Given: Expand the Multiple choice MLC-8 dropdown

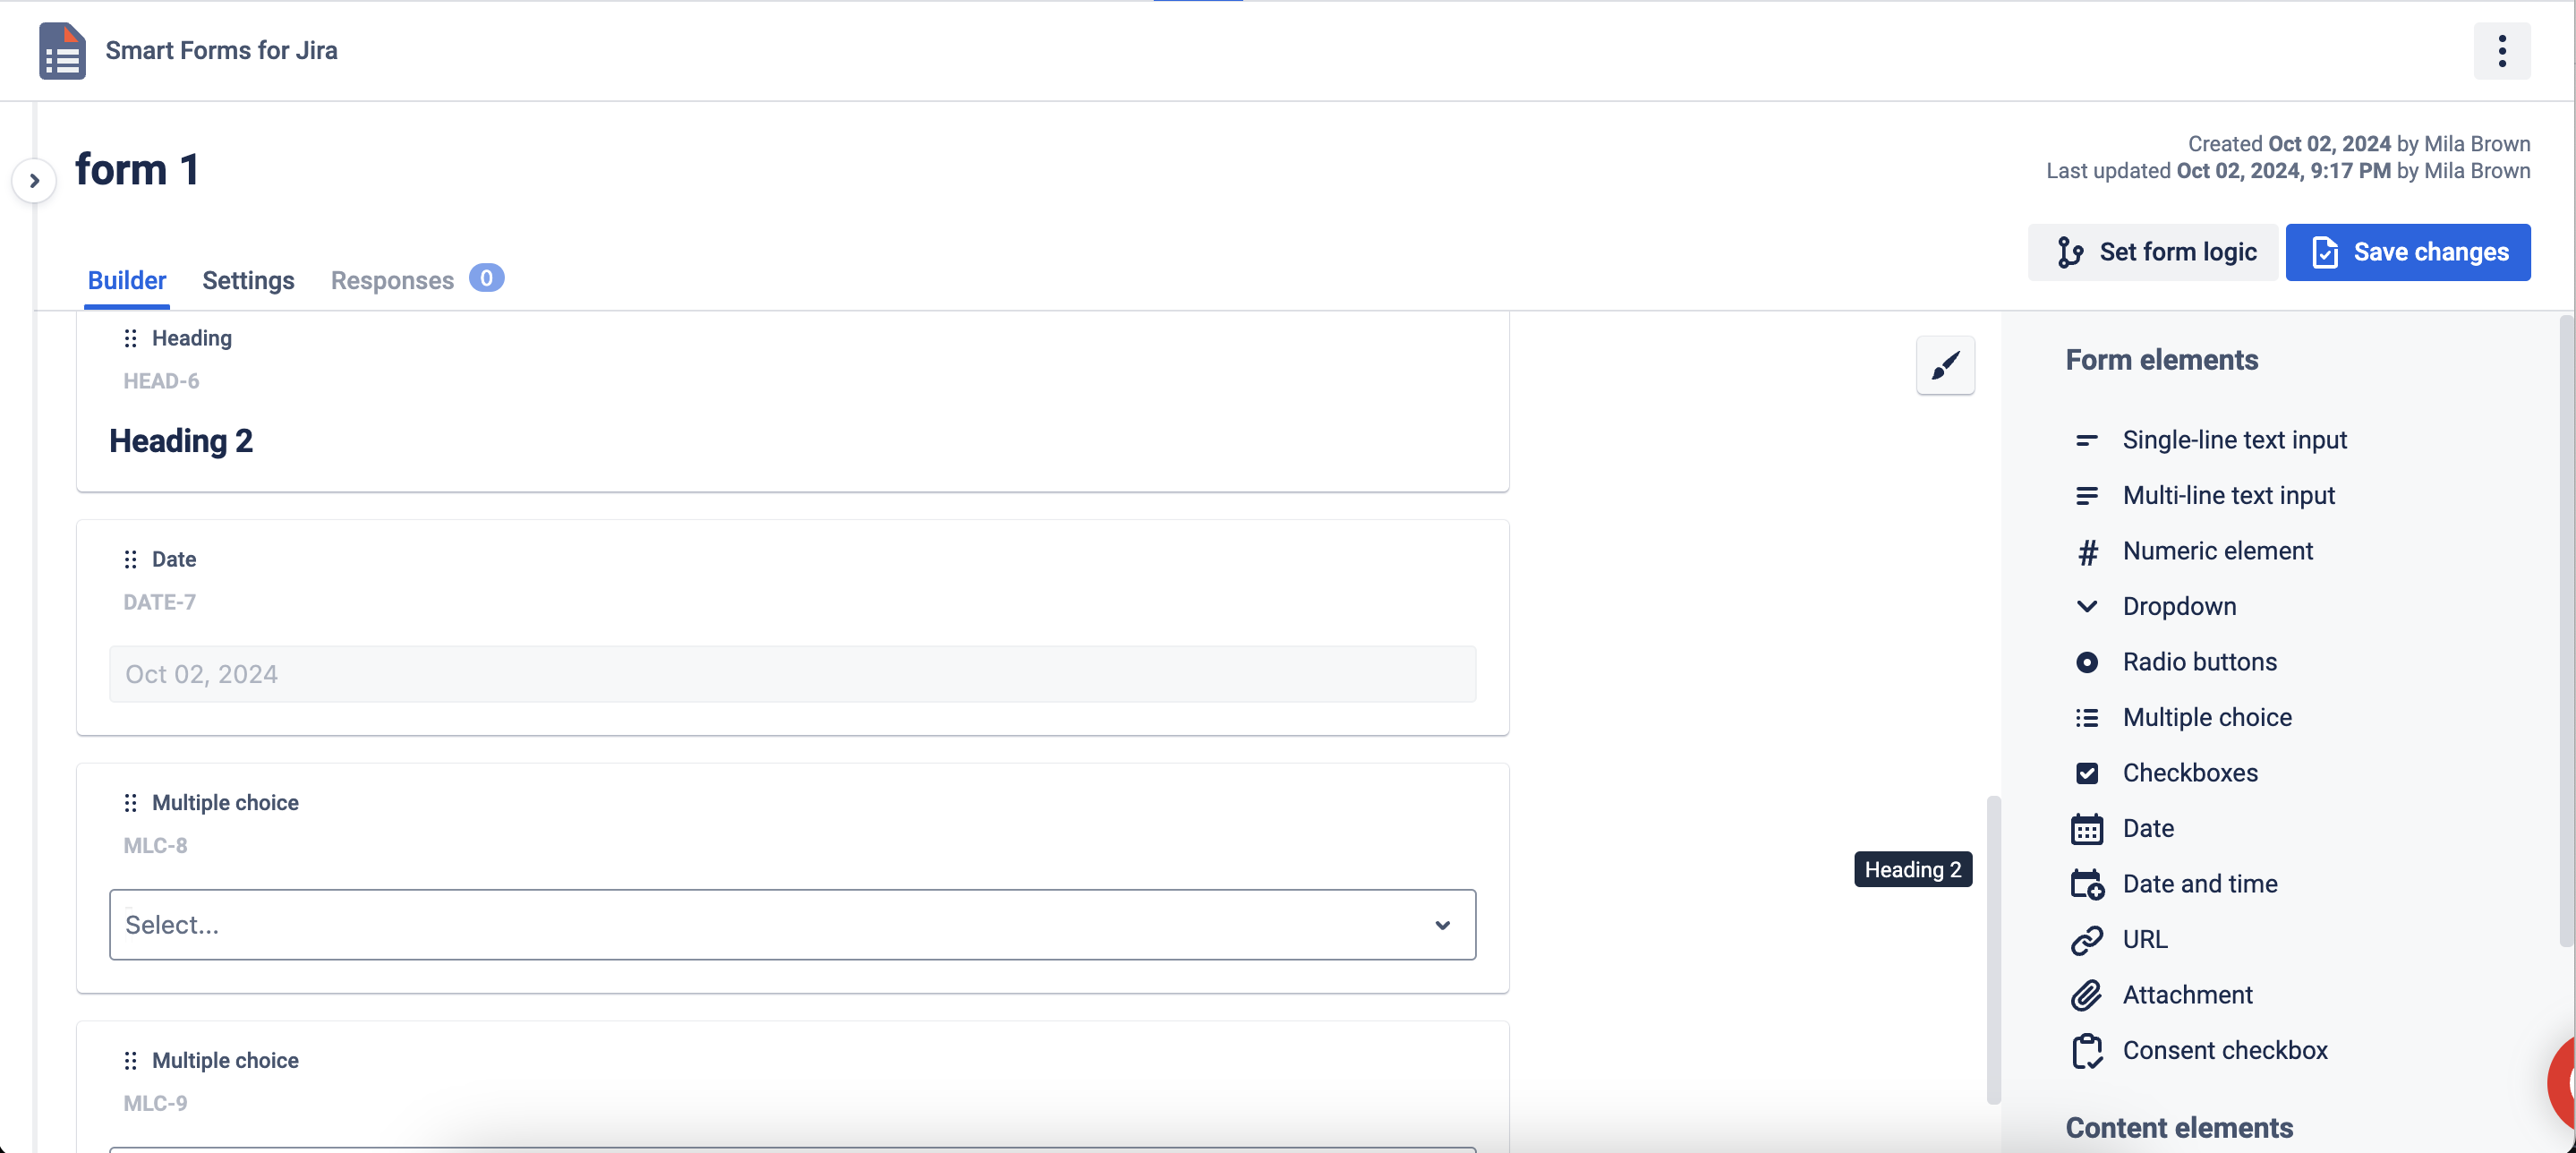Looking at the screenshot, I should (x=1441, y=925).
